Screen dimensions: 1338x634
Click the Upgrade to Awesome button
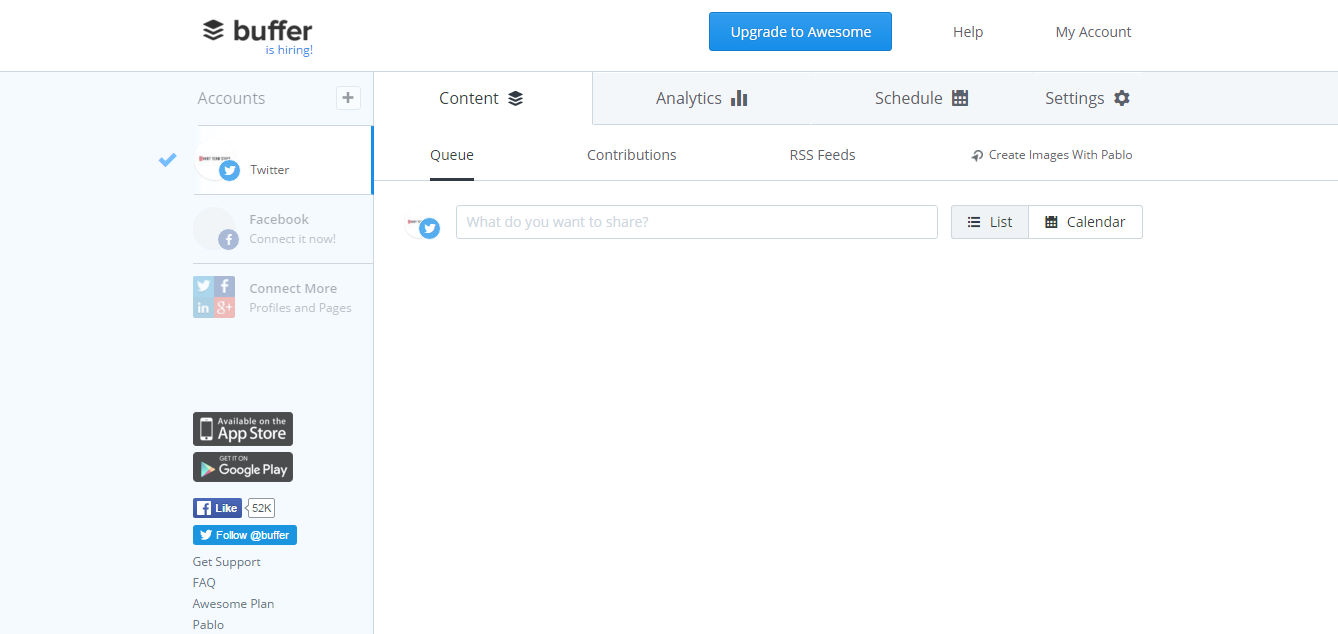800,32
